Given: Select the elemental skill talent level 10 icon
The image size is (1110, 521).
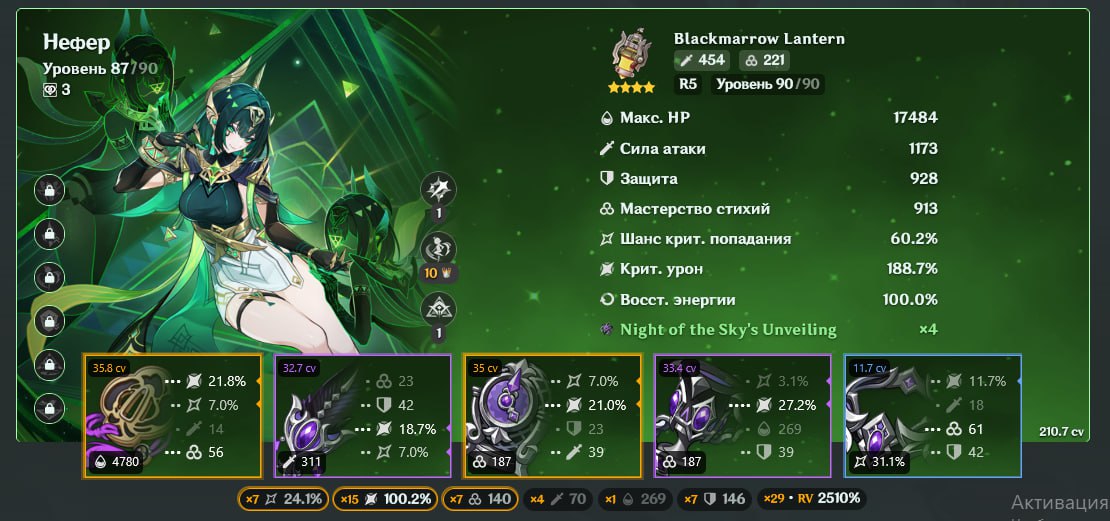Looking at the screenshot, I should [x=439, y=250].
